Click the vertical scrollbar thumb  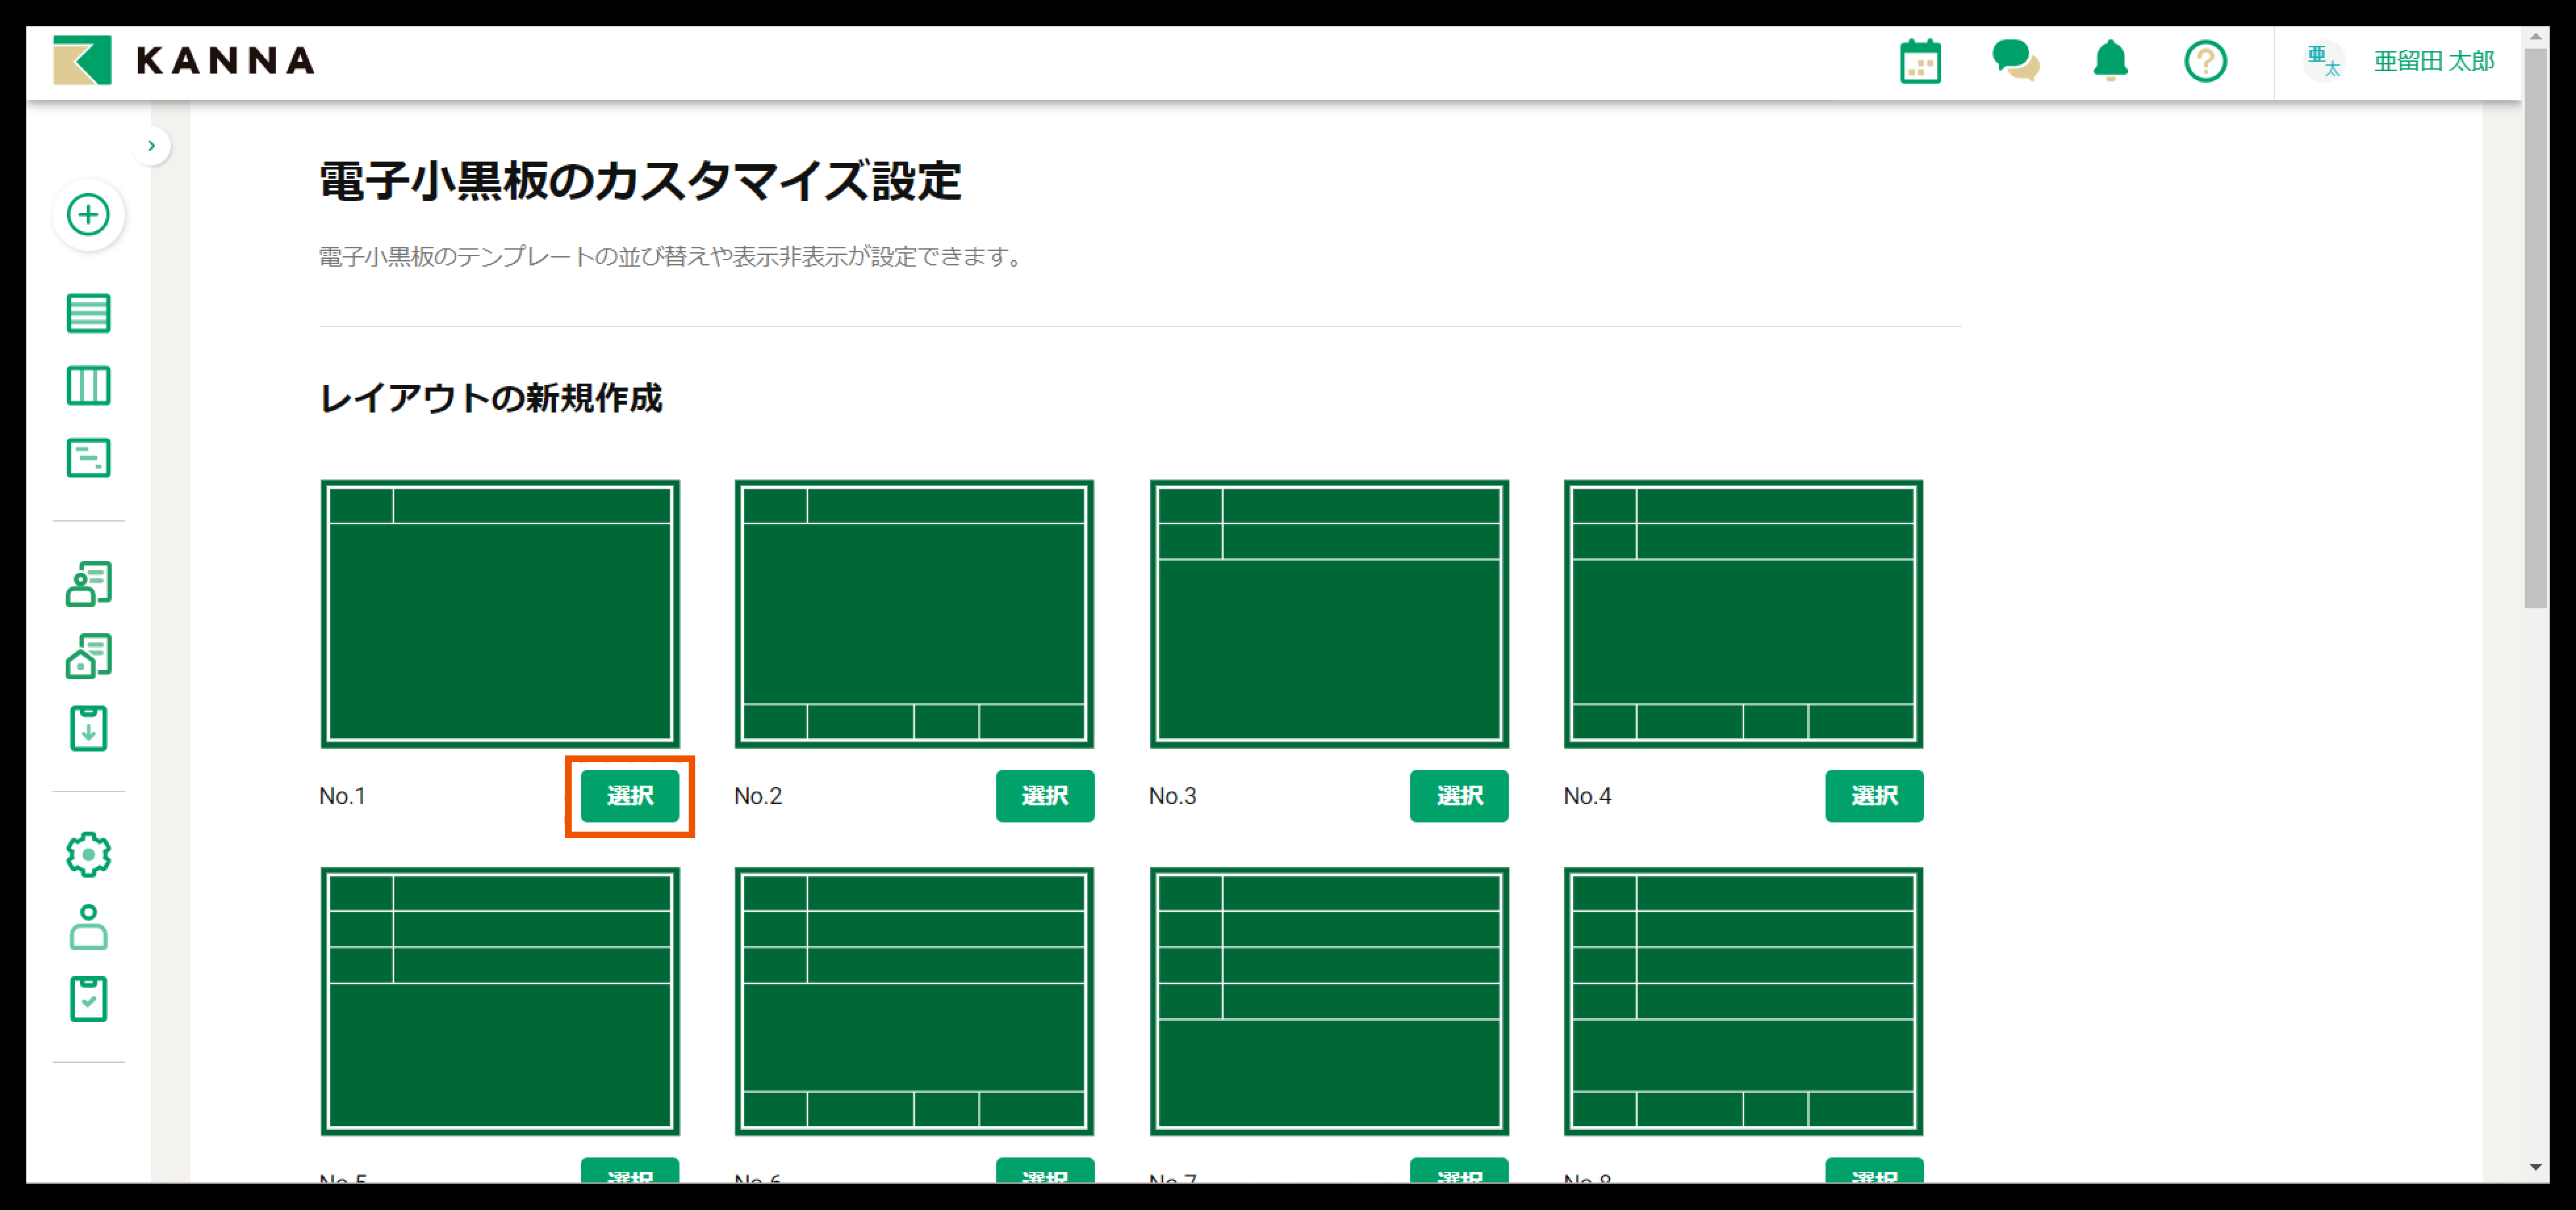[x=2535, y=328]
